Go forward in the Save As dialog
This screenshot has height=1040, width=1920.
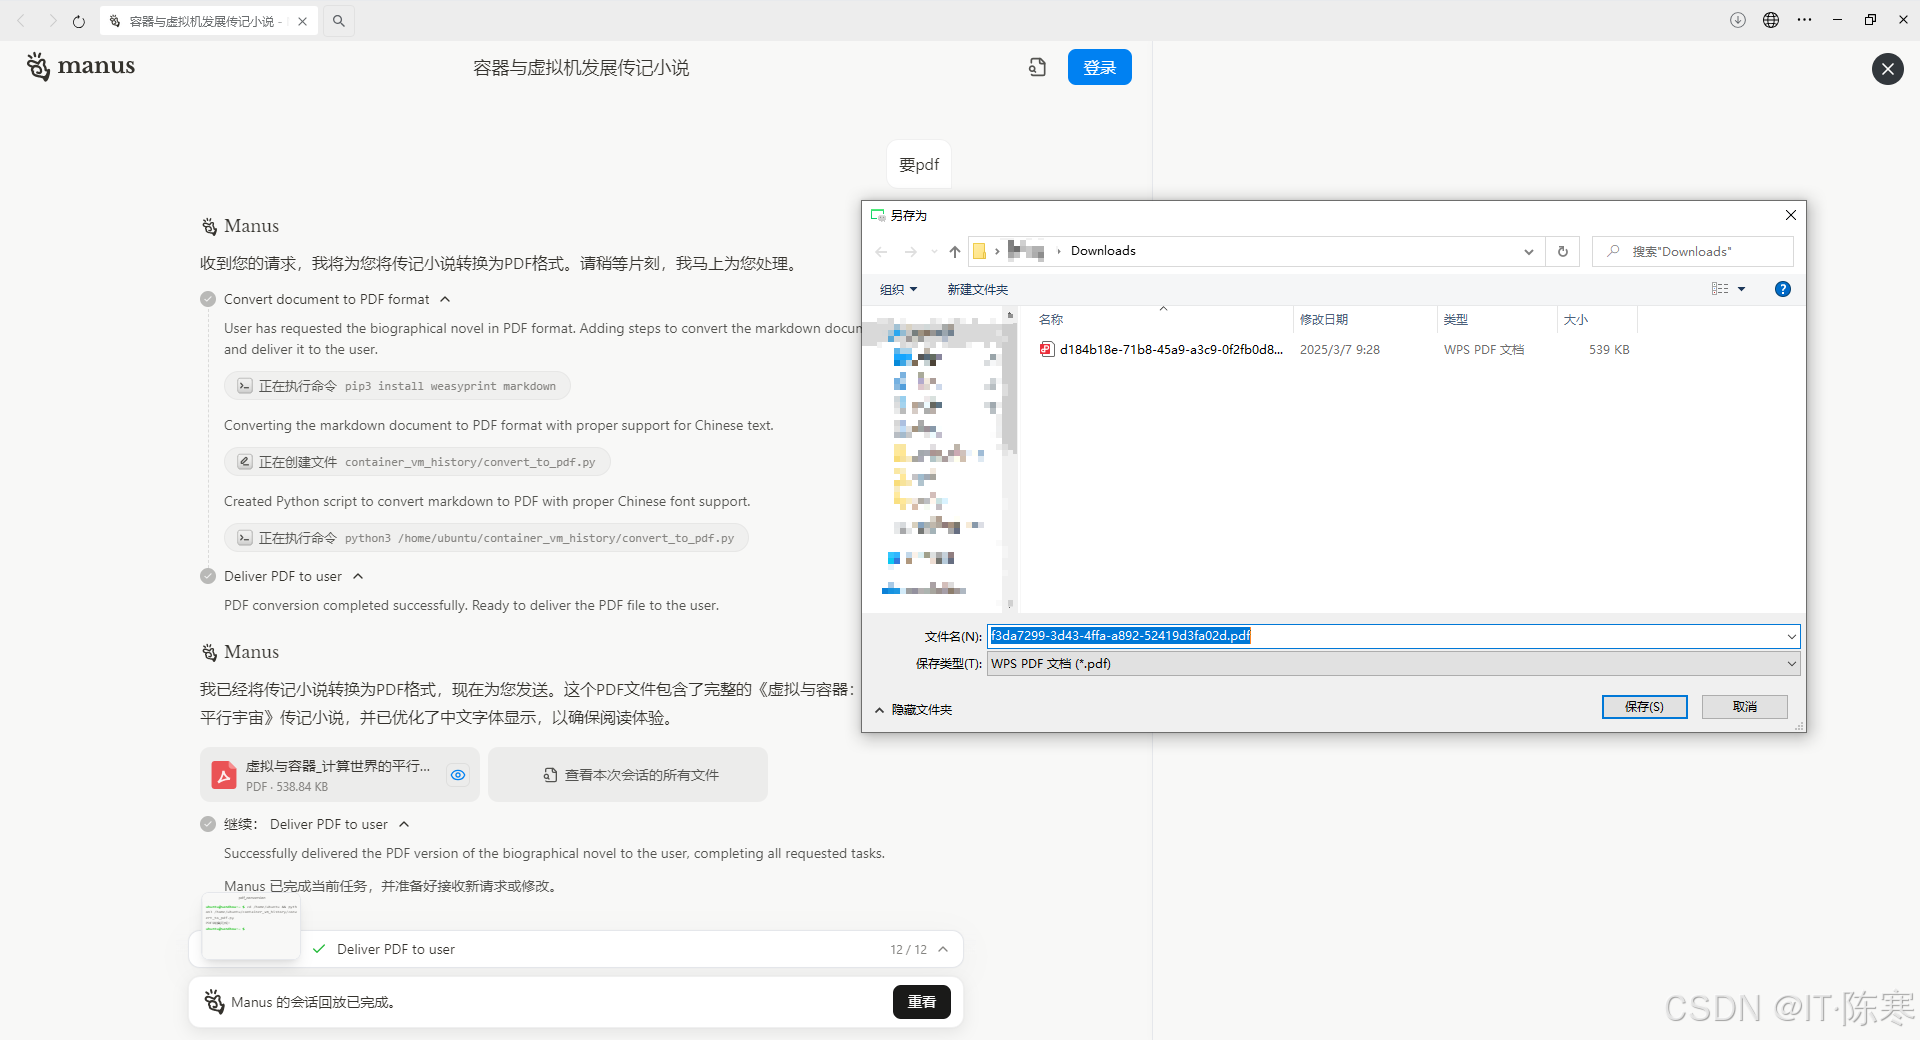pos(910,251)
